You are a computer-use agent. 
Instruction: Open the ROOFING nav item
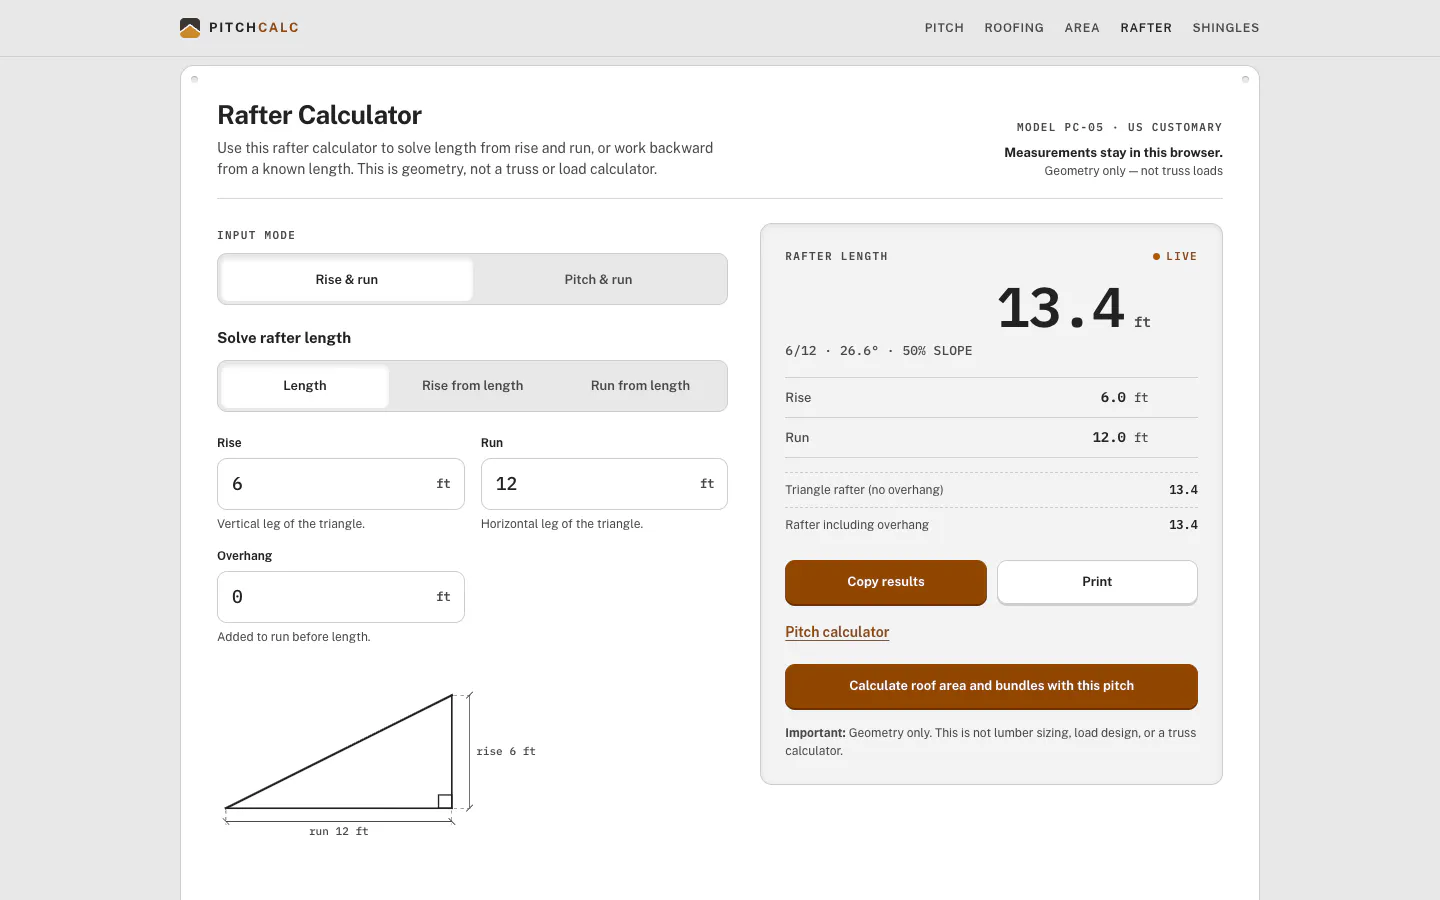(1014, 28)
